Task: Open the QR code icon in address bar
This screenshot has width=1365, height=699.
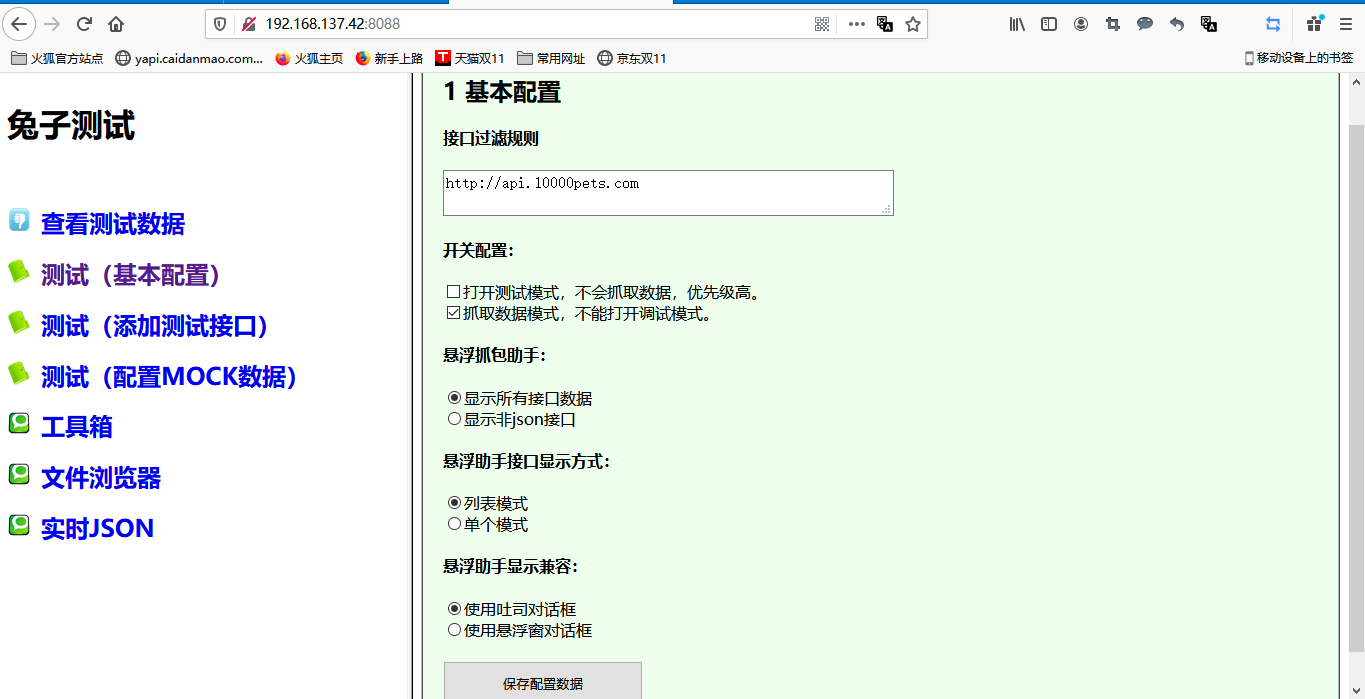Action: 822,24
